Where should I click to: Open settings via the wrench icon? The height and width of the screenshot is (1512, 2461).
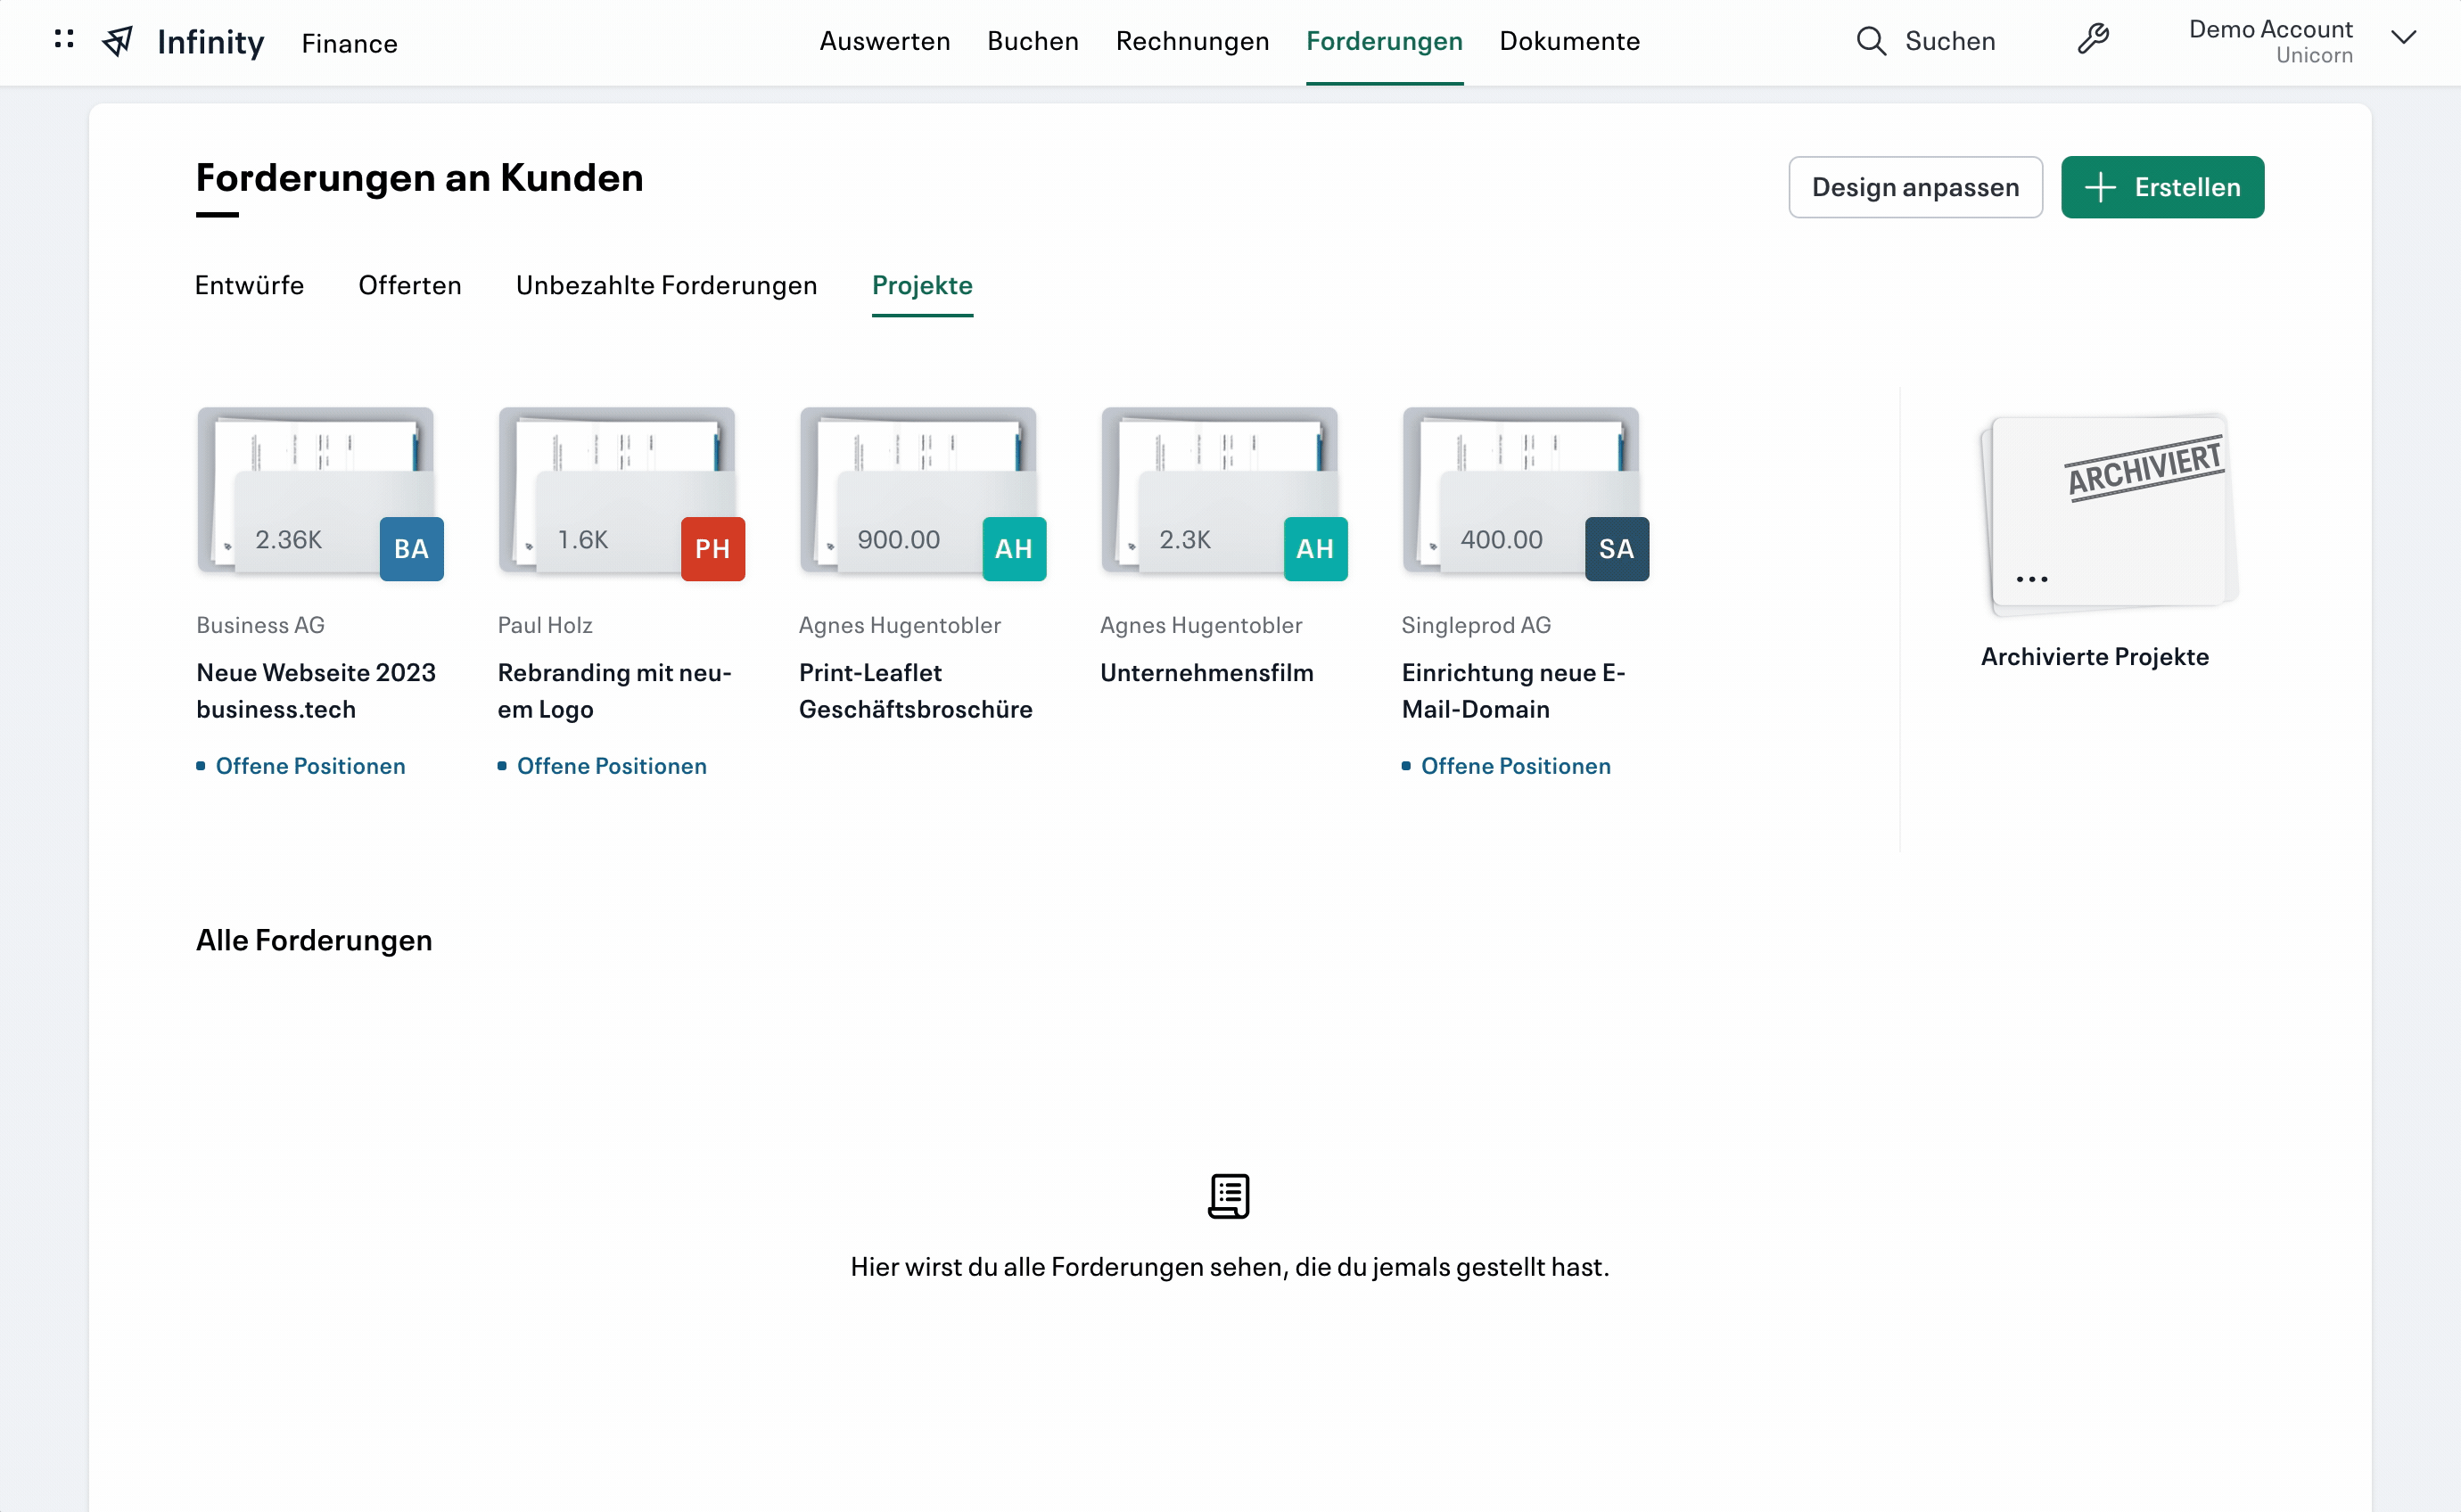coord(2093,40)
